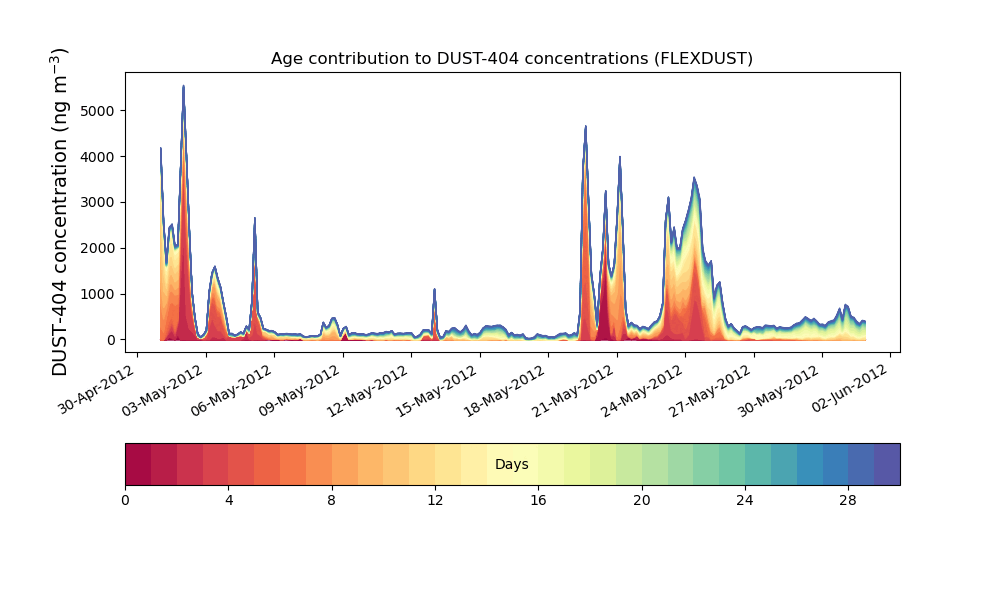
Task: Select the y-axis tick label 3000
Action: coord(98,203)
